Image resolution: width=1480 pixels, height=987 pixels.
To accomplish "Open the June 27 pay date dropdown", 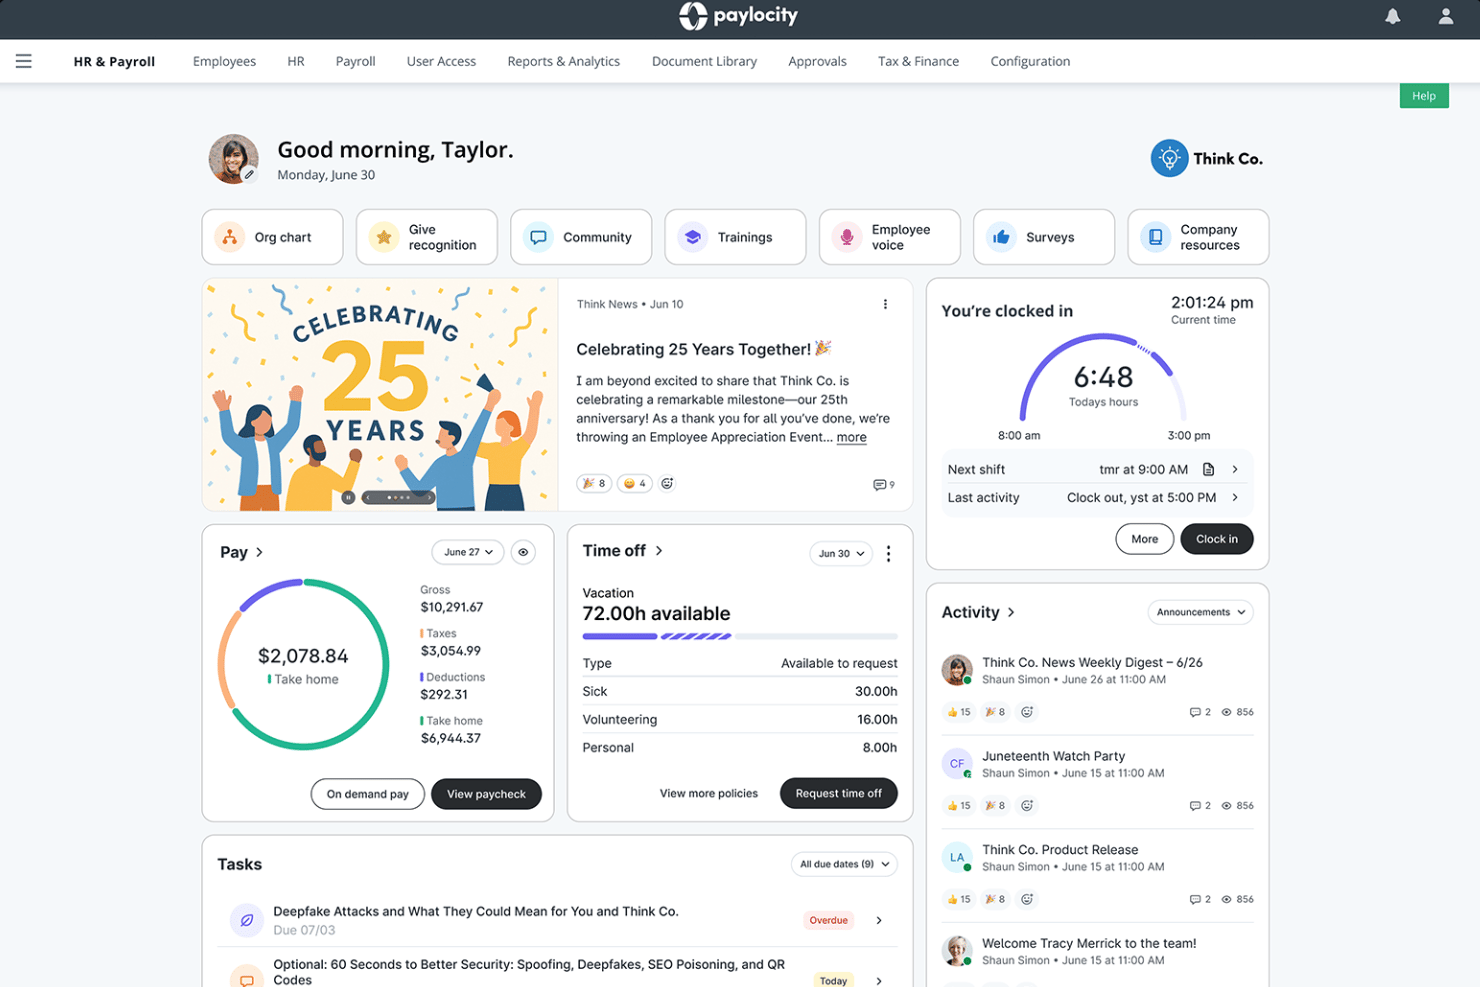I will click(x=468, y=552).
